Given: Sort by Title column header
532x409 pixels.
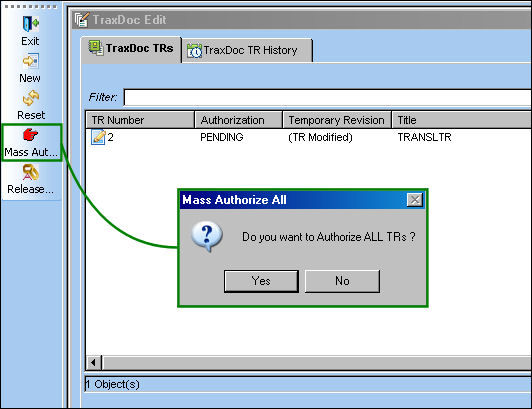Looking at the screenshot, I should (x=461, y=120).
